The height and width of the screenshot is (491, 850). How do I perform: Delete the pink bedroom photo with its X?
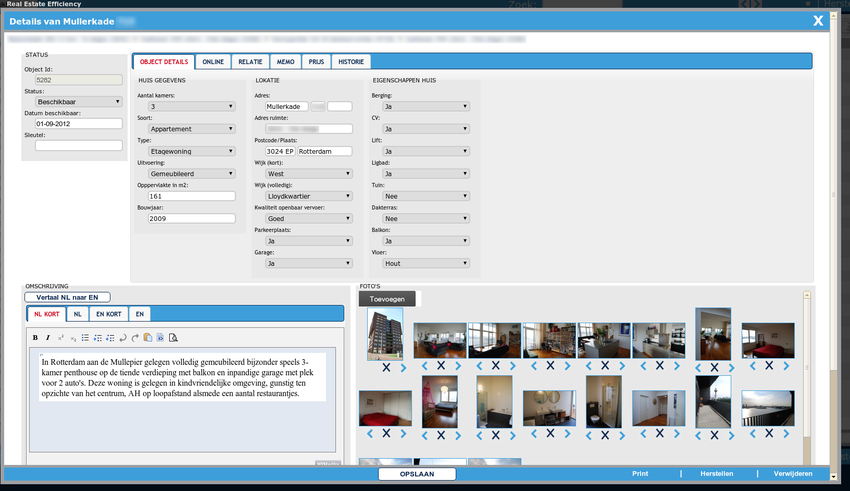[x=441, y=435]
